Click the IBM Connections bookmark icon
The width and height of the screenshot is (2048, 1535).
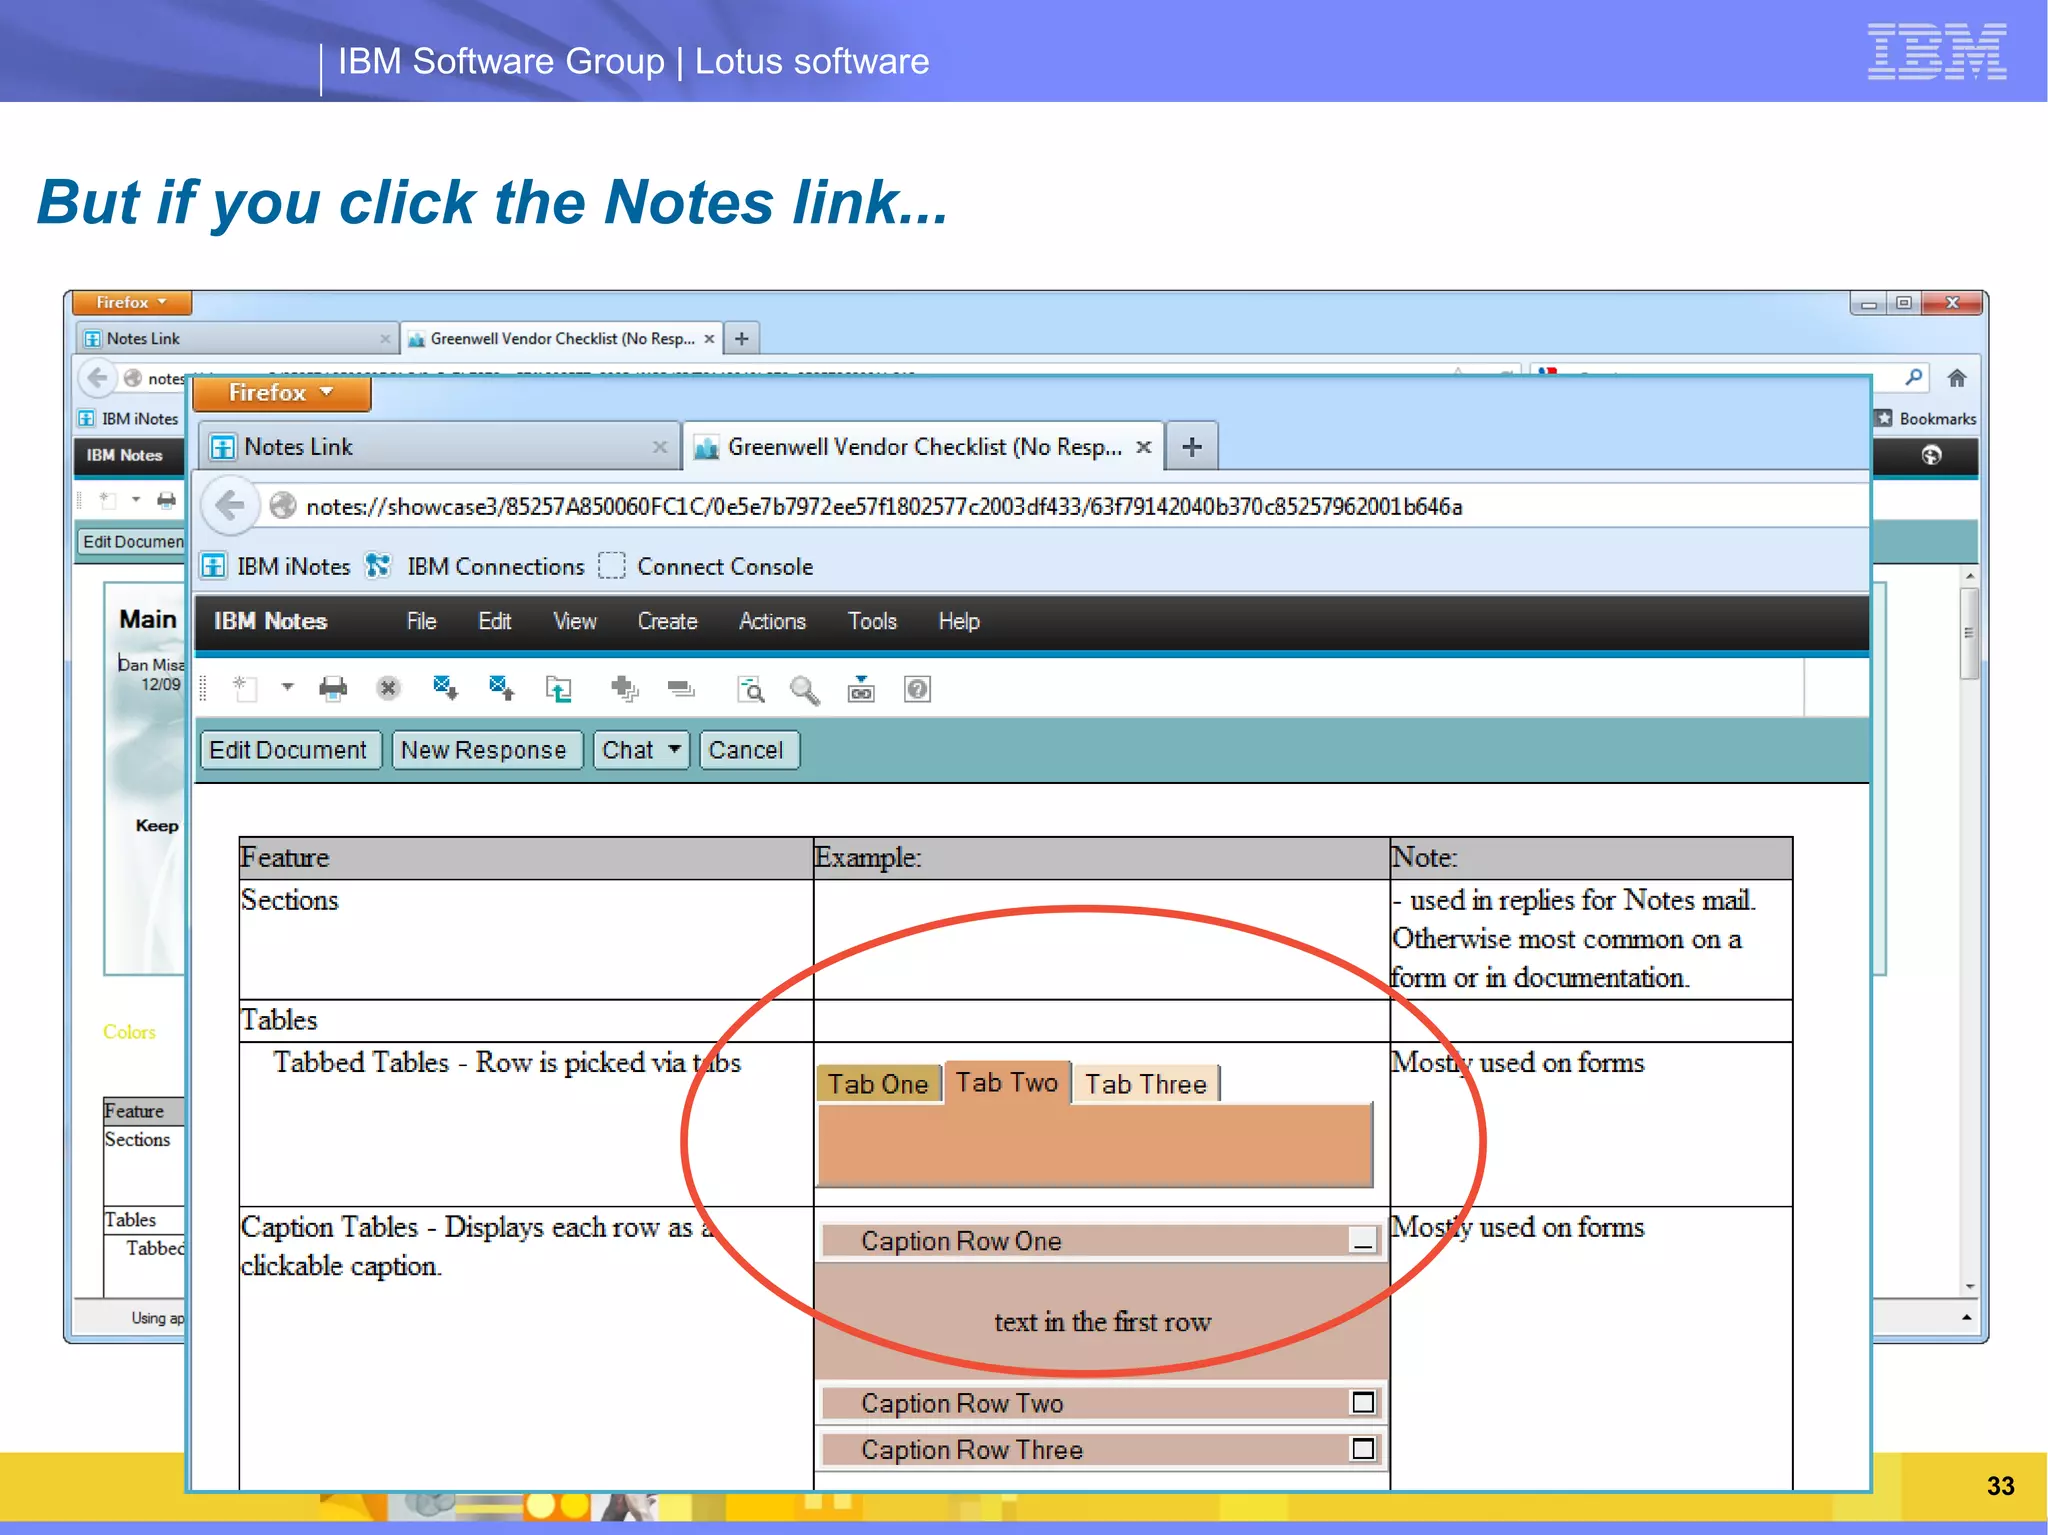[378, 566]
